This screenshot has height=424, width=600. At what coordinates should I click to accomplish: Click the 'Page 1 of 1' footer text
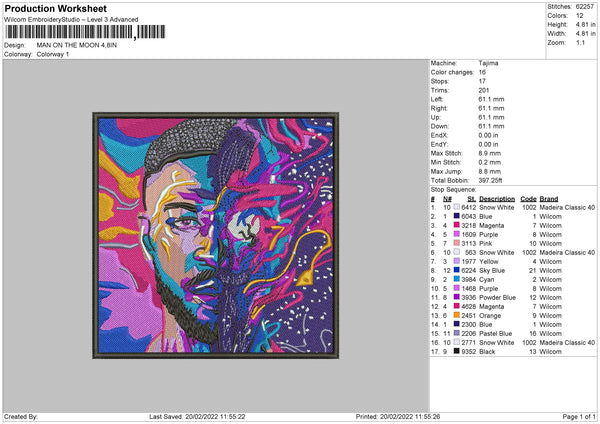pyautogui.click(x=579, y=416)
